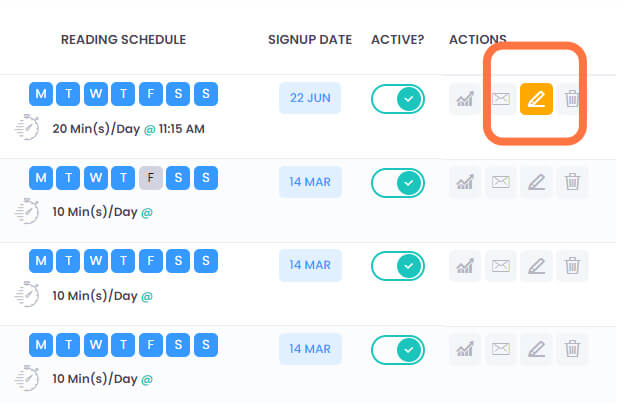Image resolution: width=624 pixels, height=403 pixels.
Task: Enable the gray Friday button in second row
Action: 150,177
